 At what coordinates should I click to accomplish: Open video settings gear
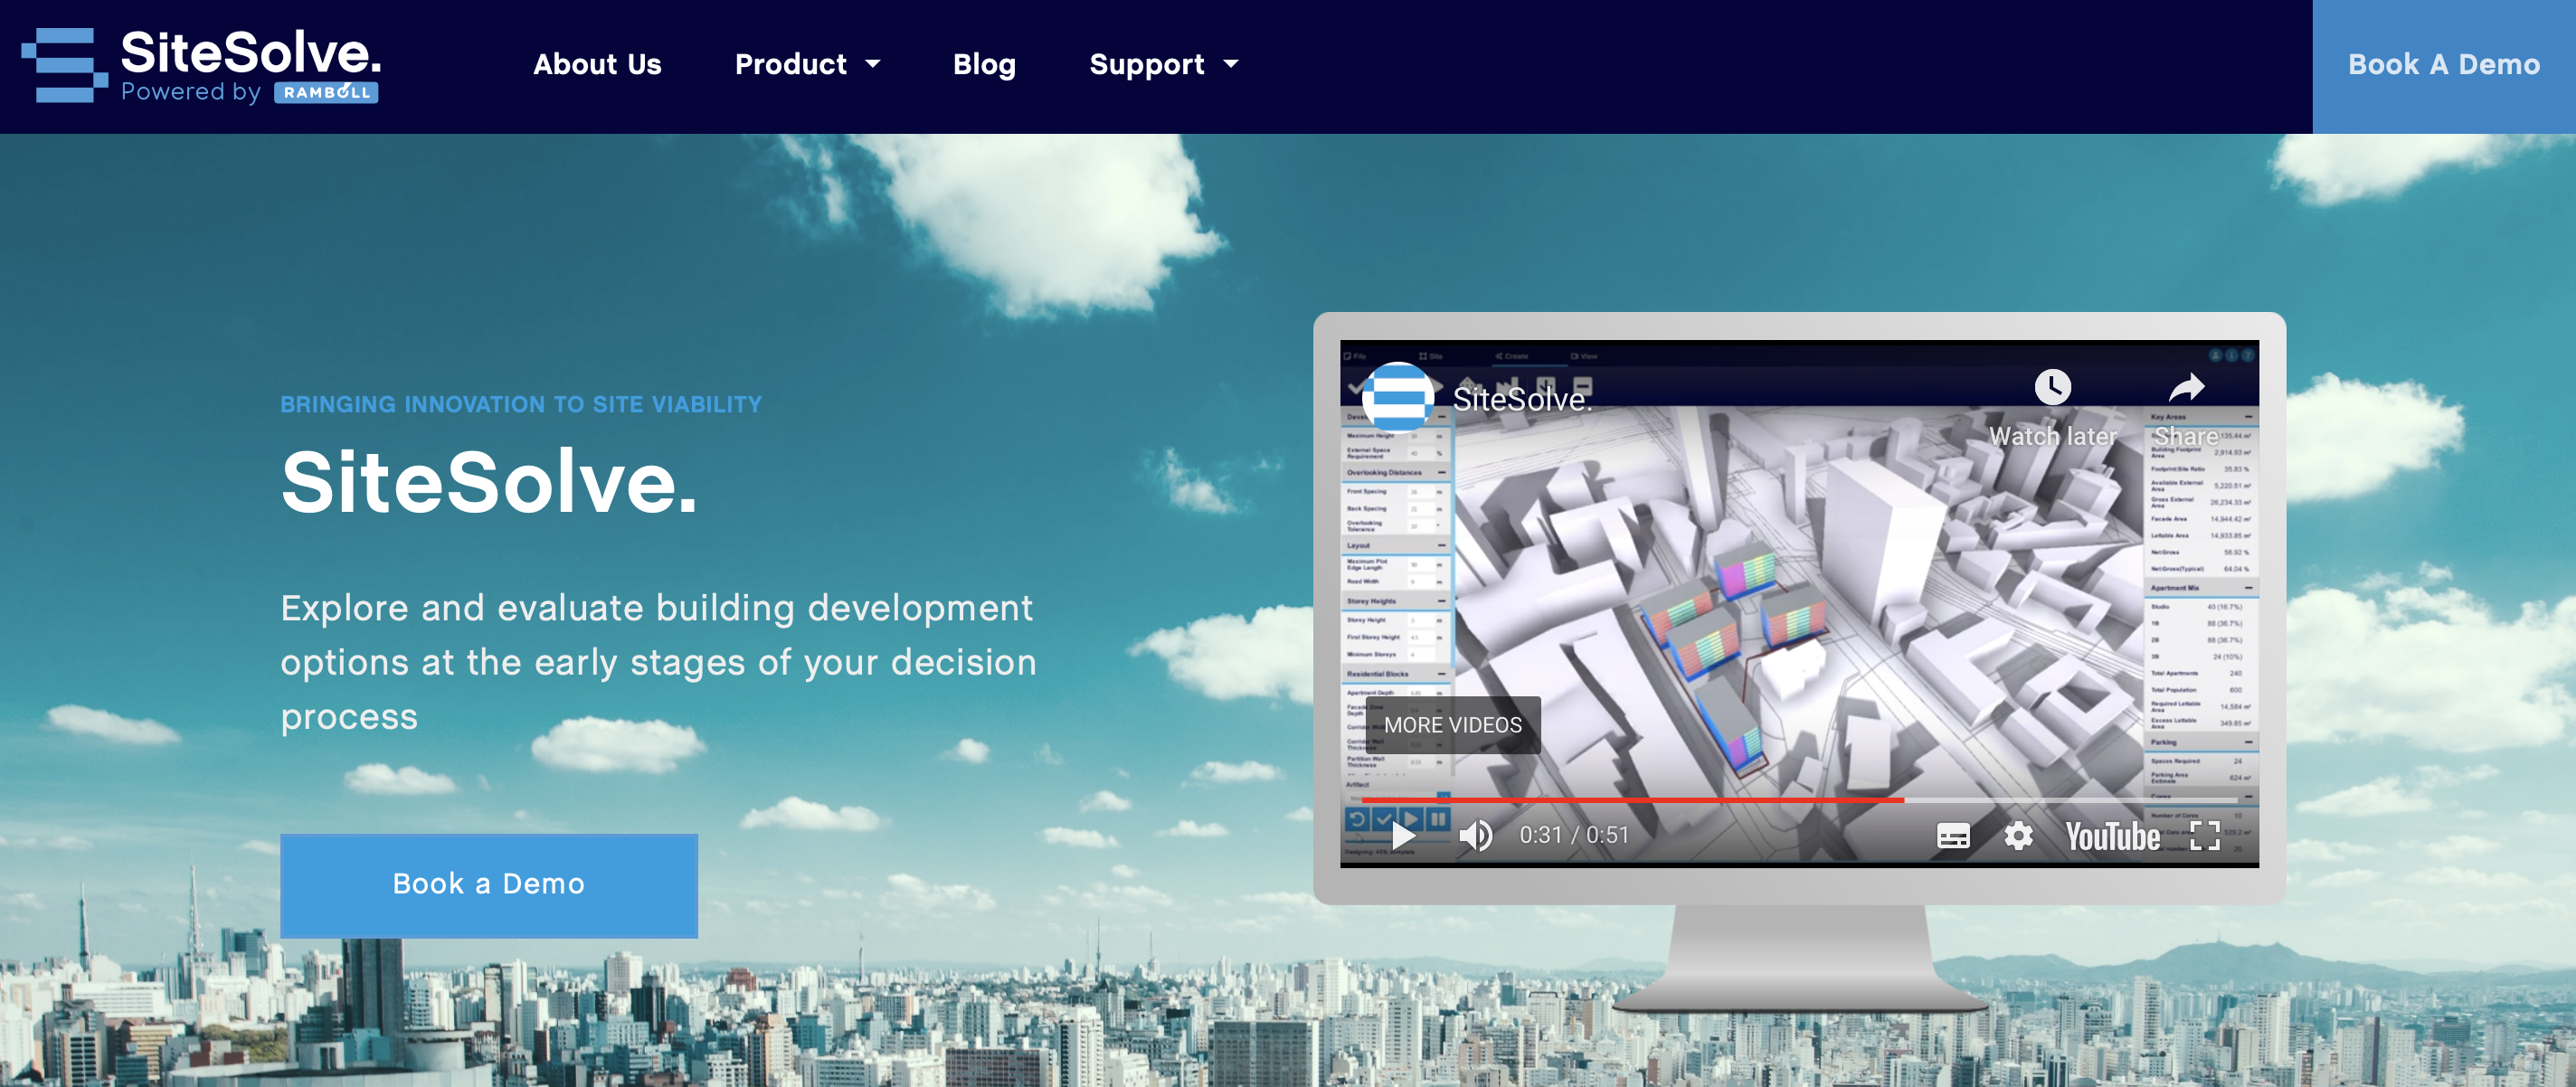pos(2018,836)
